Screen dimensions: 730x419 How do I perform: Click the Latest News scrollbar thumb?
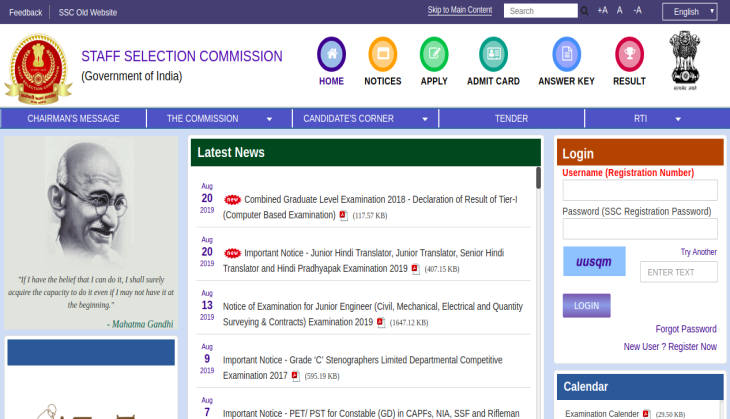pos(538,178)
